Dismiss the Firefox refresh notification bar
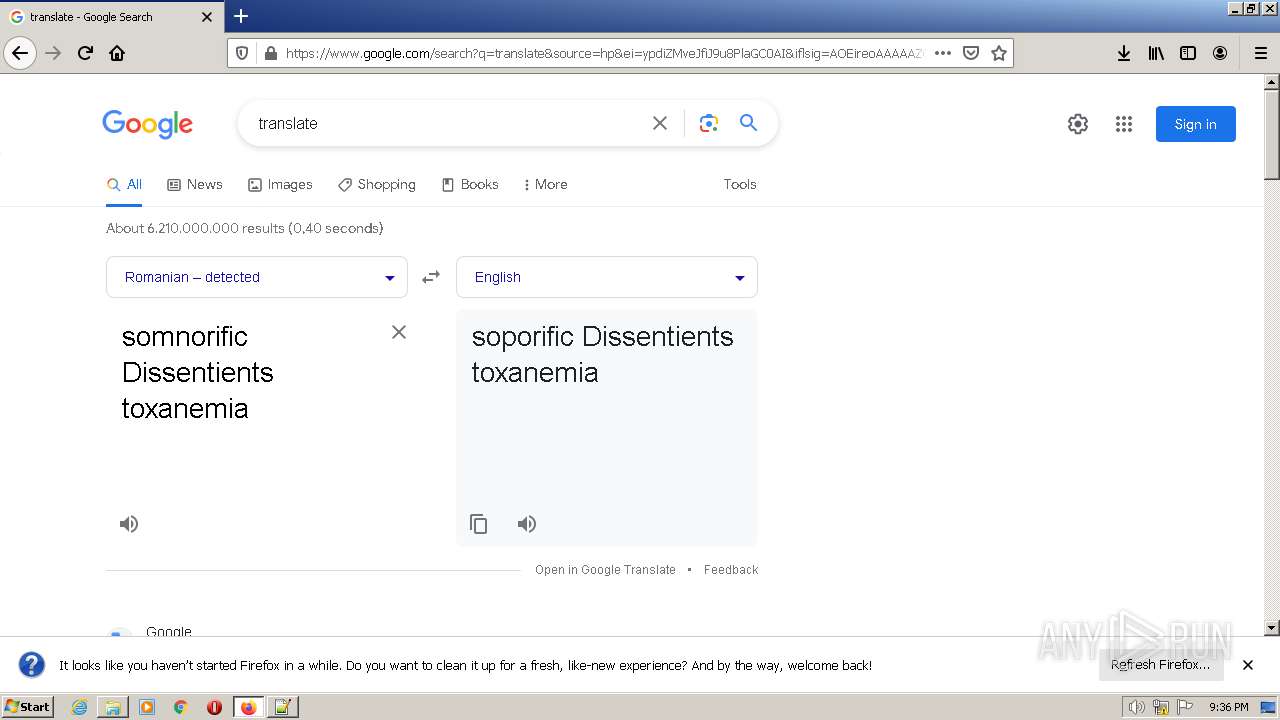Image resolution: width=1280 pixels, height=720 pixels. (x=1248, y=665)
